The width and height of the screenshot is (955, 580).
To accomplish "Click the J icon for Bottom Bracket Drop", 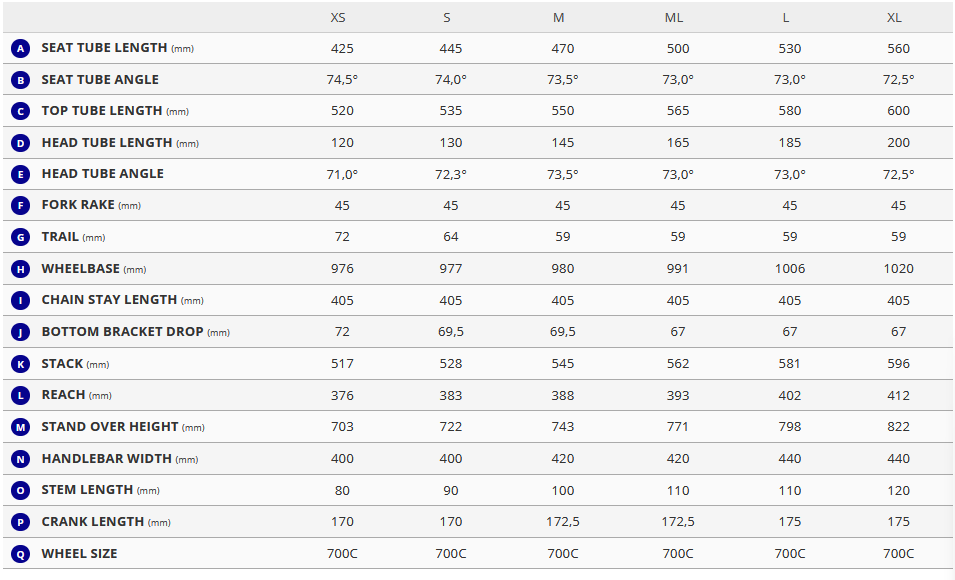I will pyautogui.click(x=21, y=332).
